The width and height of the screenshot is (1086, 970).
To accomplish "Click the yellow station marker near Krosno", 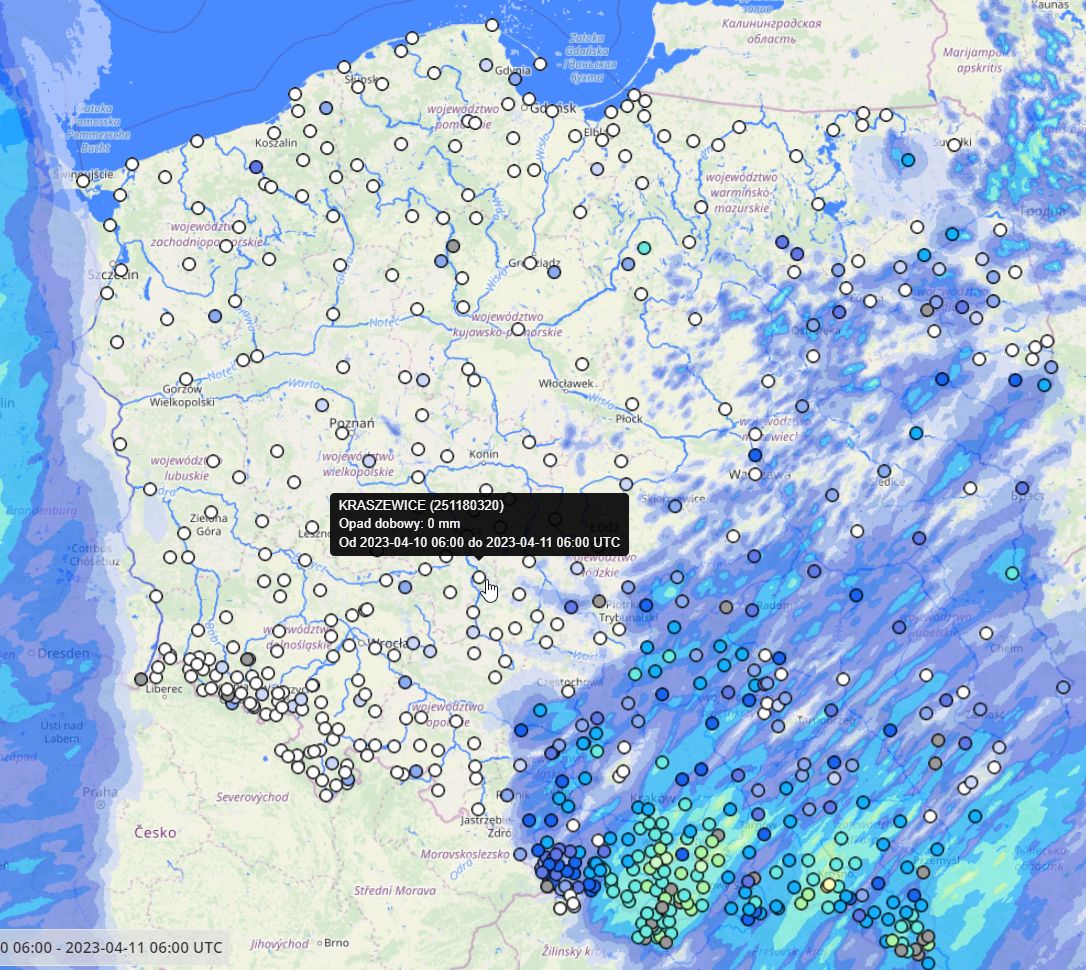I will 828,885.
